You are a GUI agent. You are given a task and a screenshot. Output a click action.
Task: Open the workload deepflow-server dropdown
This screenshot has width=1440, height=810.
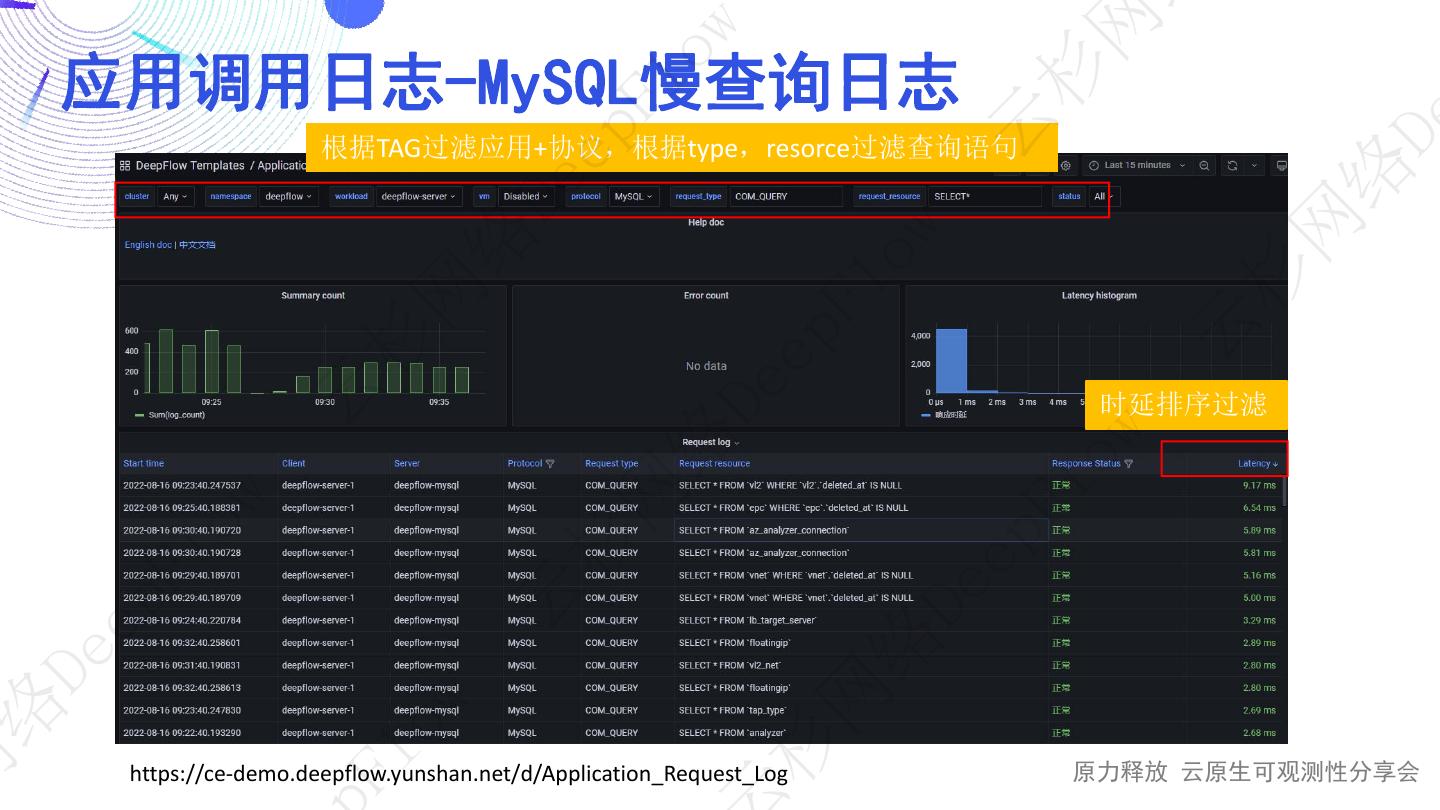[418, 197]
